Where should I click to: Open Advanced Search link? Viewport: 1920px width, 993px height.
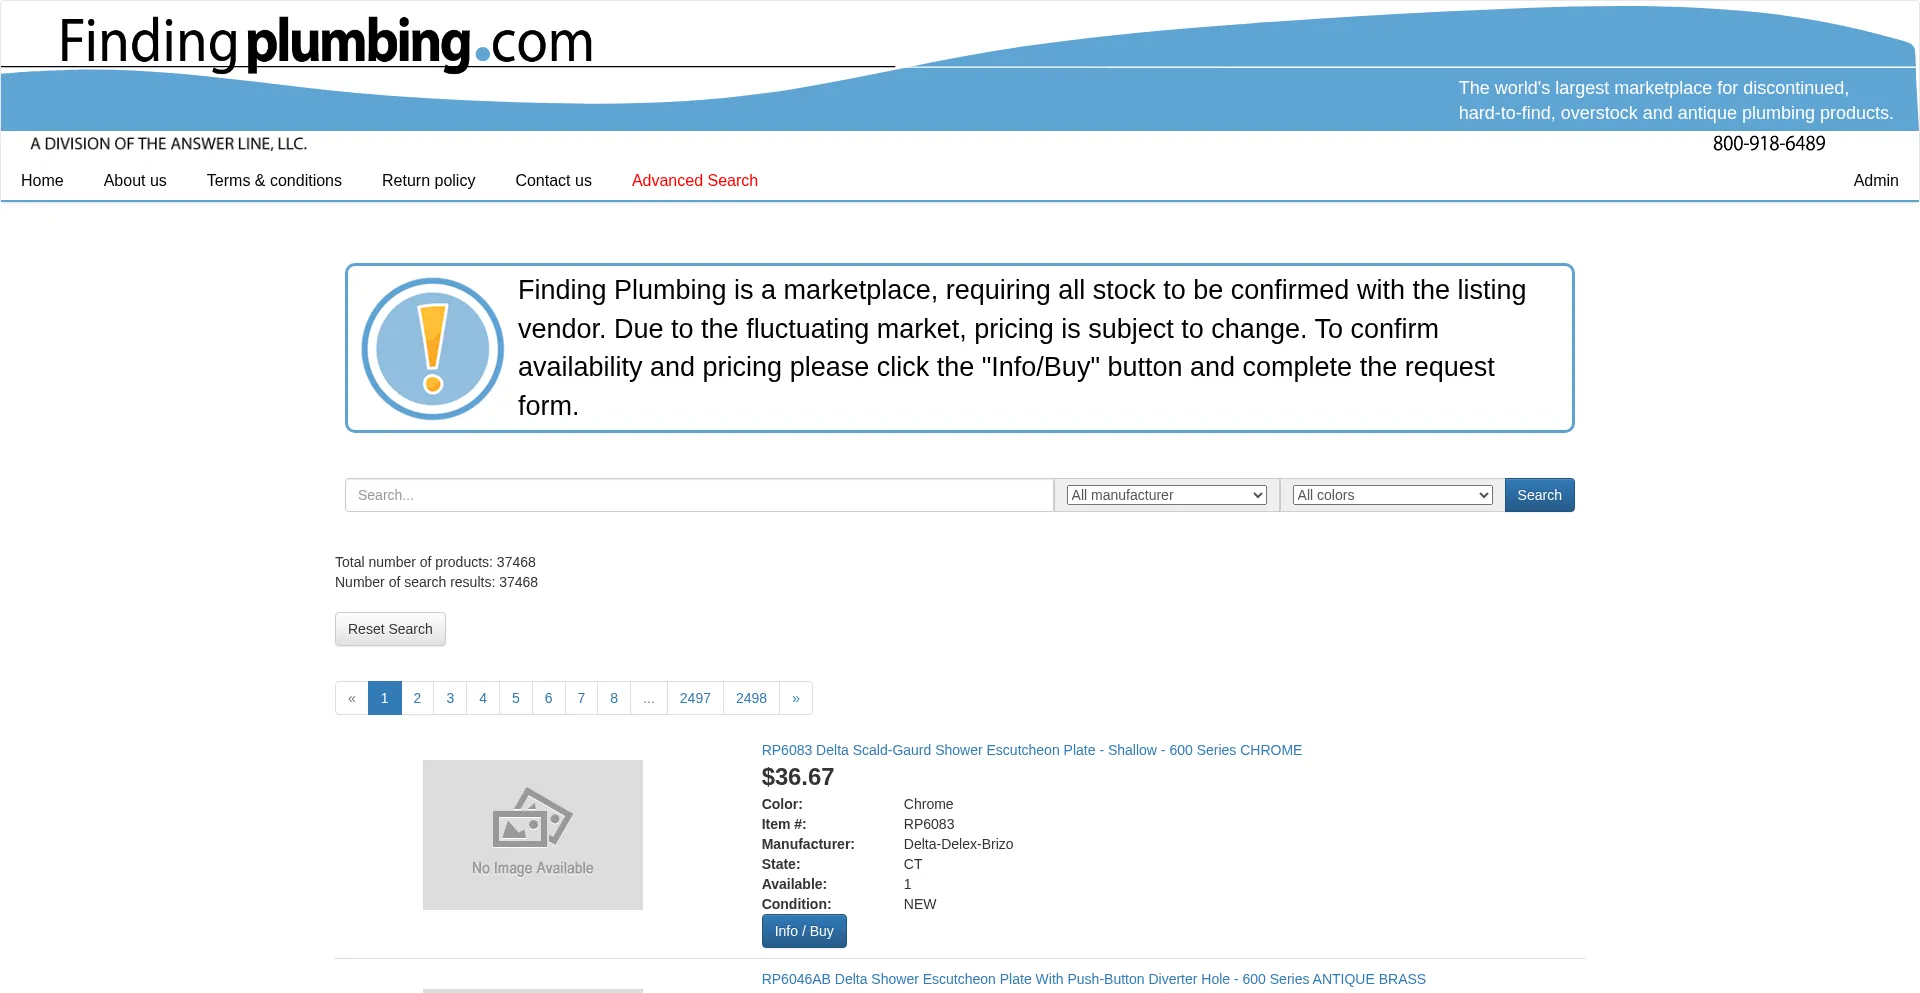tap(694, 180)
